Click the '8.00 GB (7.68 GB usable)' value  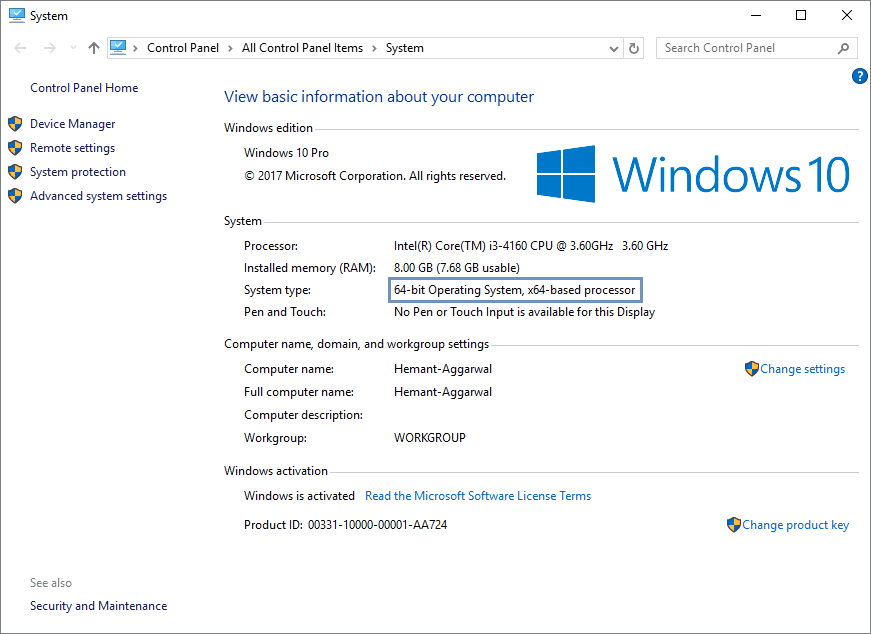(457, 268)
